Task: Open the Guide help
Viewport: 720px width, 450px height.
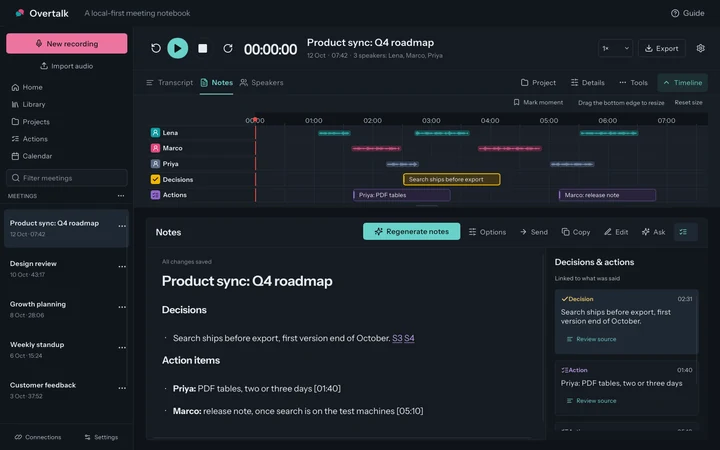Action: (x=687, y=13)
